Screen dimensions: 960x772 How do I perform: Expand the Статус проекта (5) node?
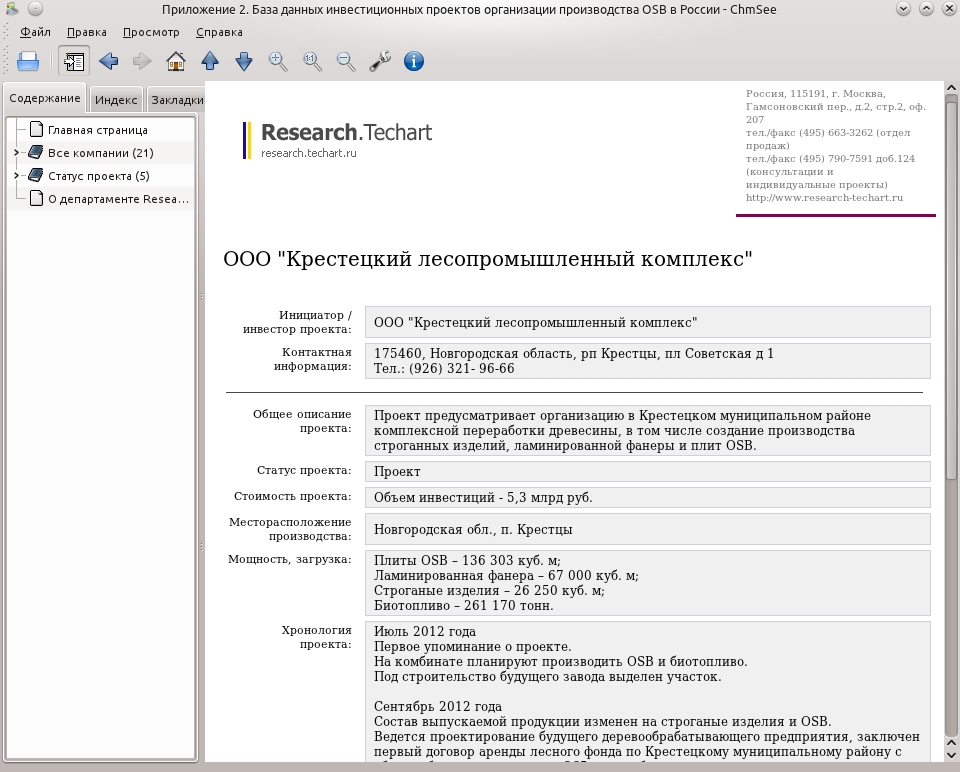click(x=17, y=176)
